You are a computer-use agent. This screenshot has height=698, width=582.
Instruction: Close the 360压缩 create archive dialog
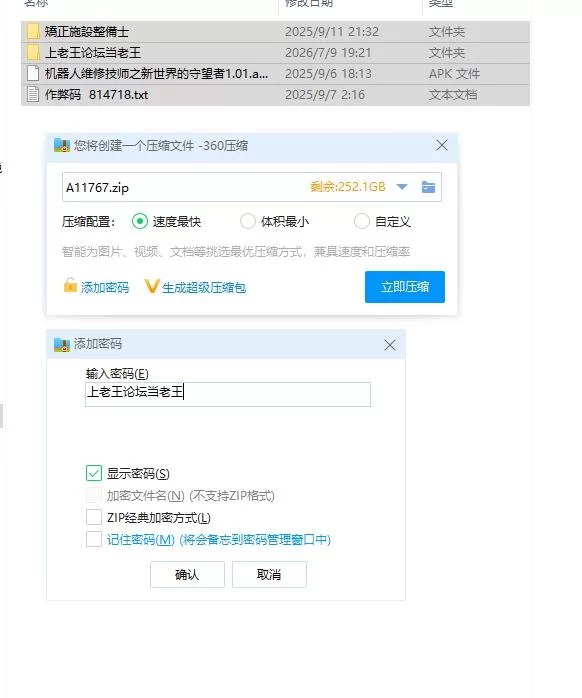[442, 145]
